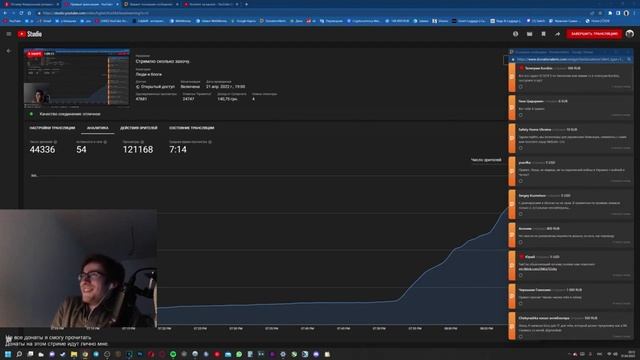Click the 54 chat activity metric
This screenshot has height=360, width=640.
pos(81,149)
